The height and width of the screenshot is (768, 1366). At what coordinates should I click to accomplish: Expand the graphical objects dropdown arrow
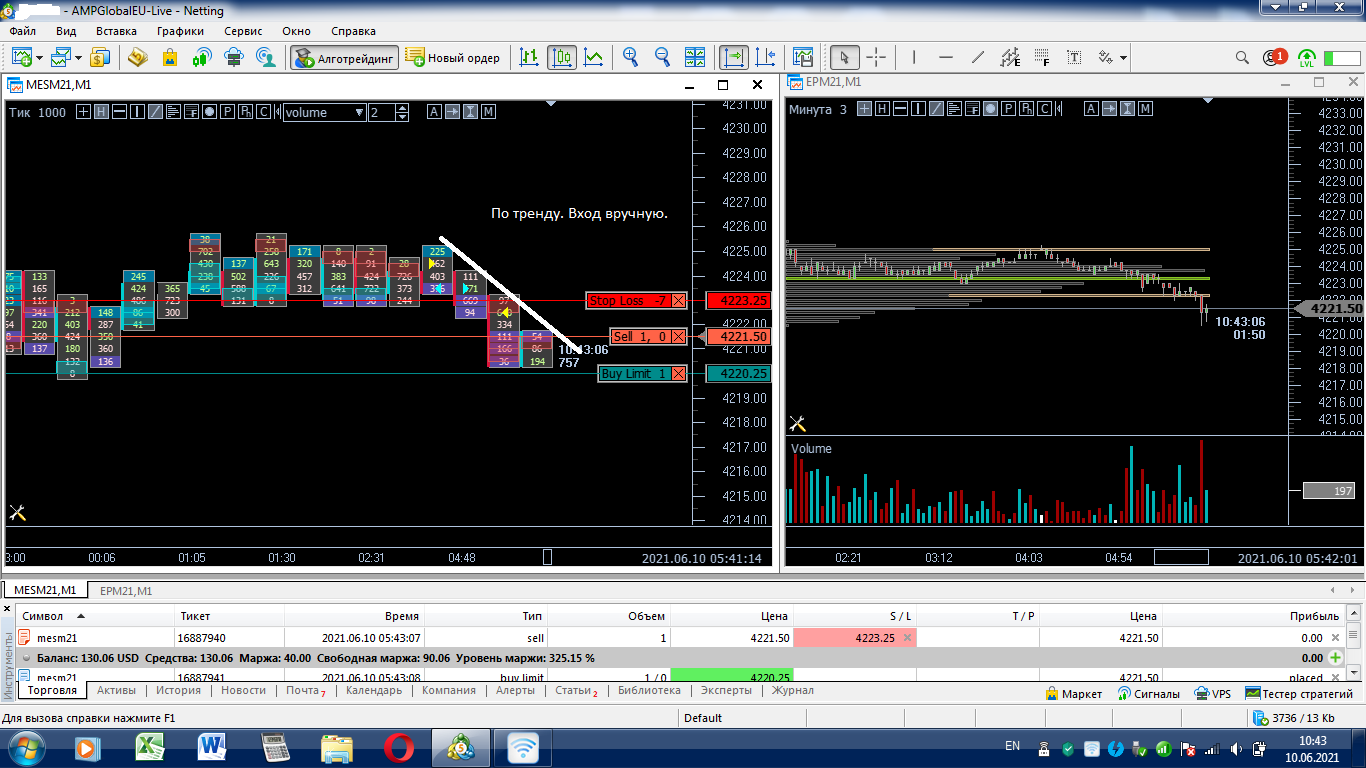[x=1124, y=58]
